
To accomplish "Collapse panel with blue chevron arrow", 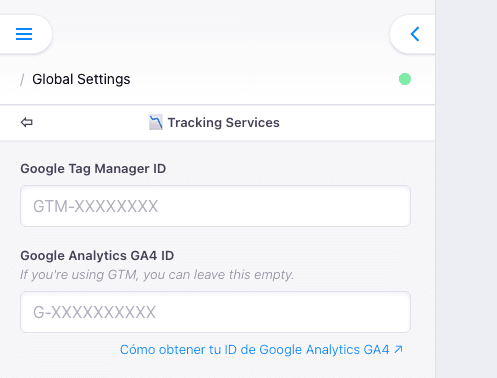I will click(x=415, y=34).
